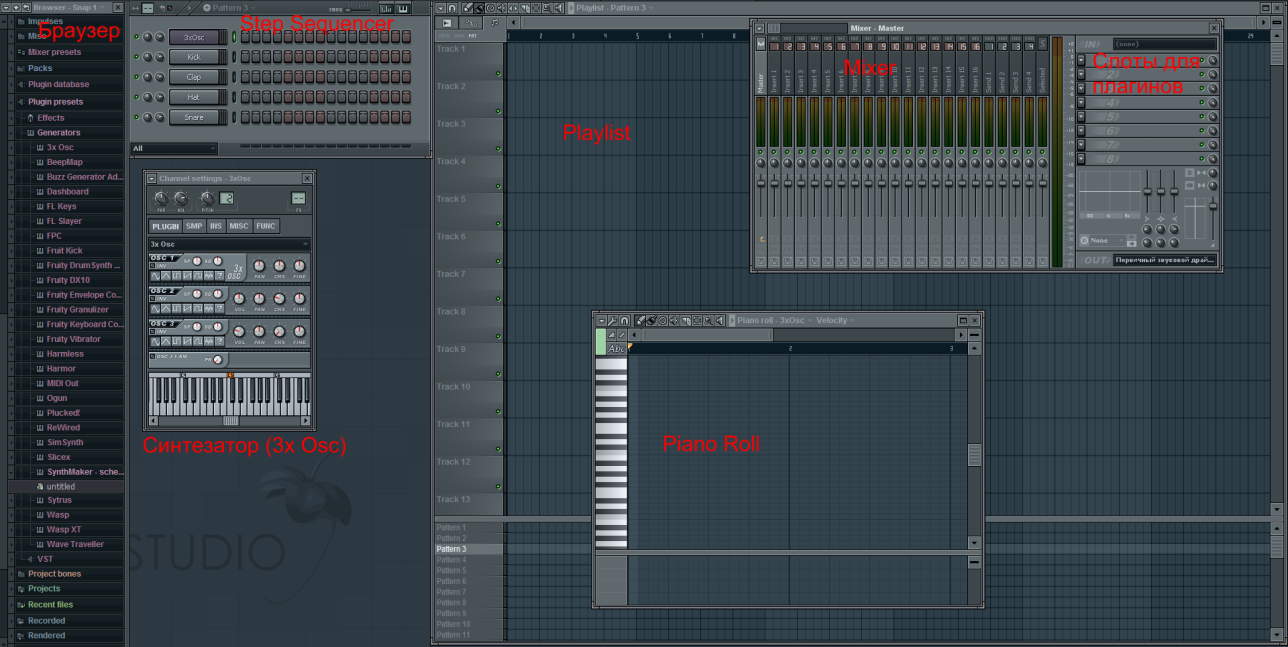Viewport: 1288px width, 647px height.
Task: Open the Channel settings window arrow menu
Action: (x=152, y=178)
